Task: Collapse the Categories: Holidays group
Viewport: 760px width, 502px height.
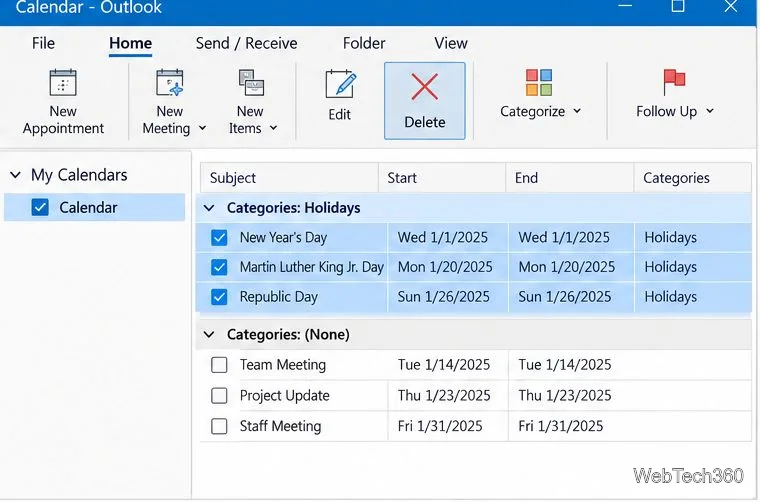Action: point(209,208)
